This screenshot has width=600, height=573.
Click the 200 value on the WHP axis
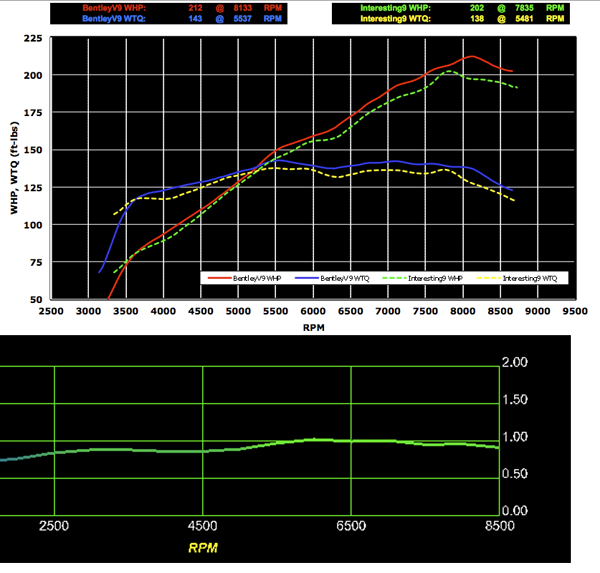point(33,75)
